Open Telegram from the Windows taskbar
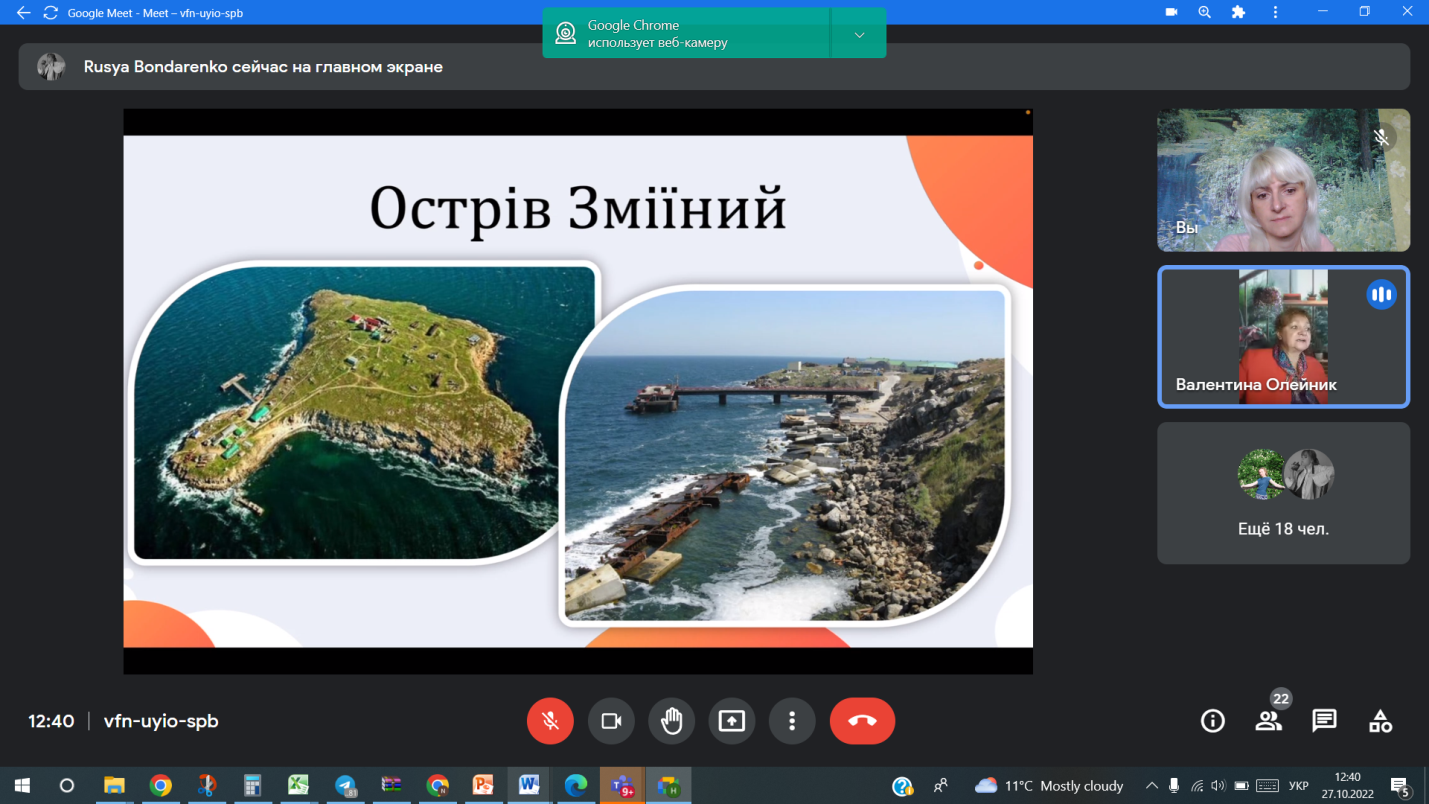Viewport: 1429px width, 804px height. coord(345,786)
